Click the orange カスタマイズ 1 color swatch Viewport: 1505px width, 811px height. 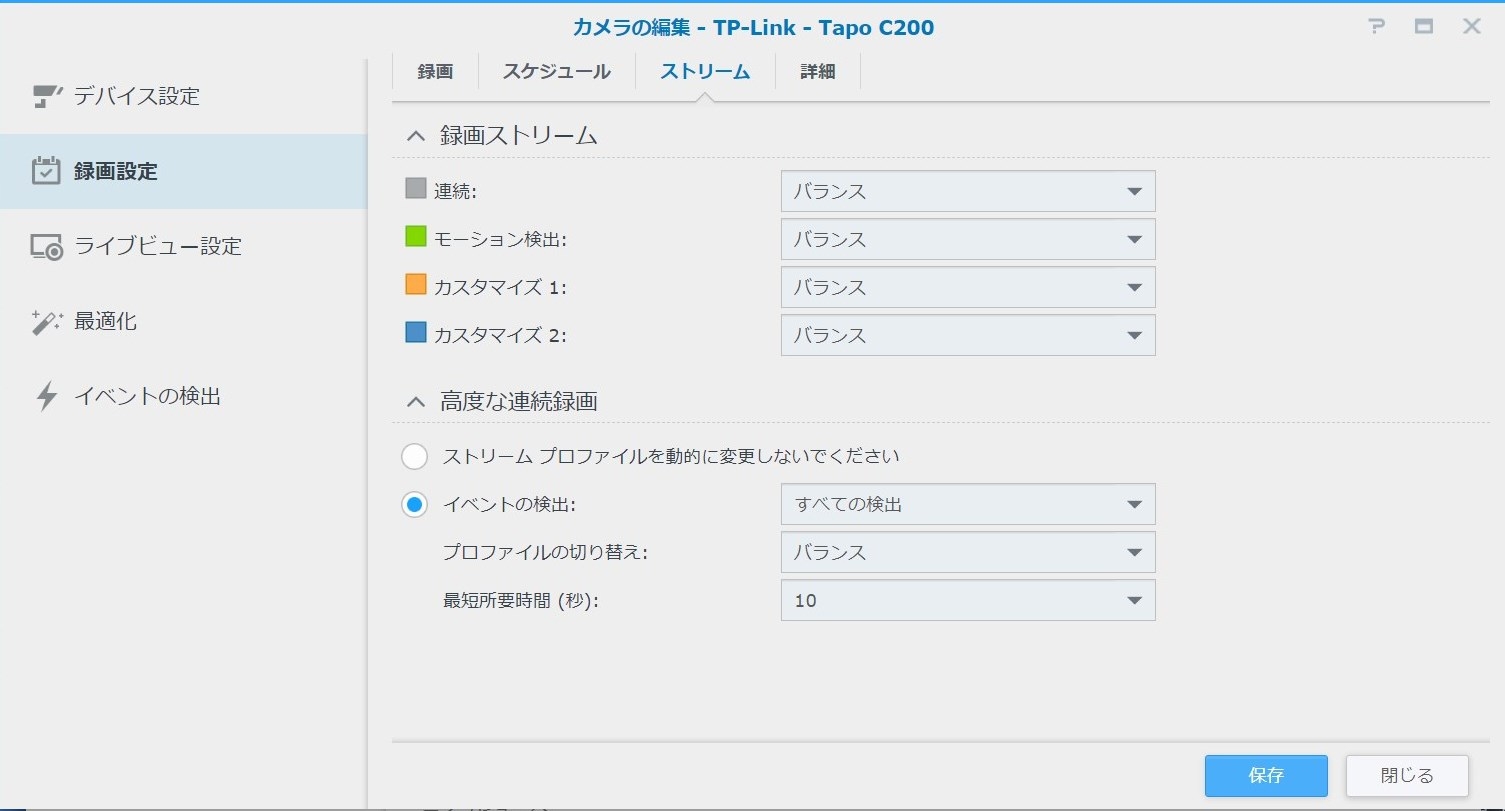click(416, 285)
